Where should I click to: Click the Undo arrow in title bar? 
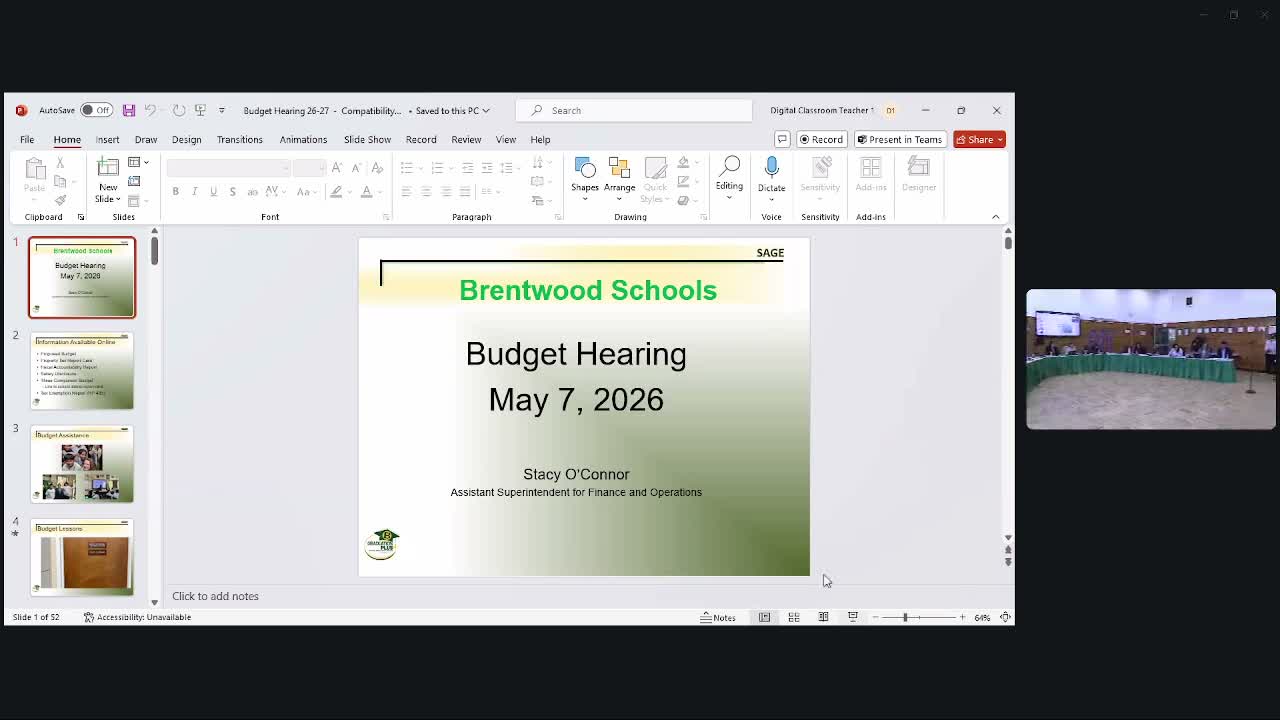150,110
